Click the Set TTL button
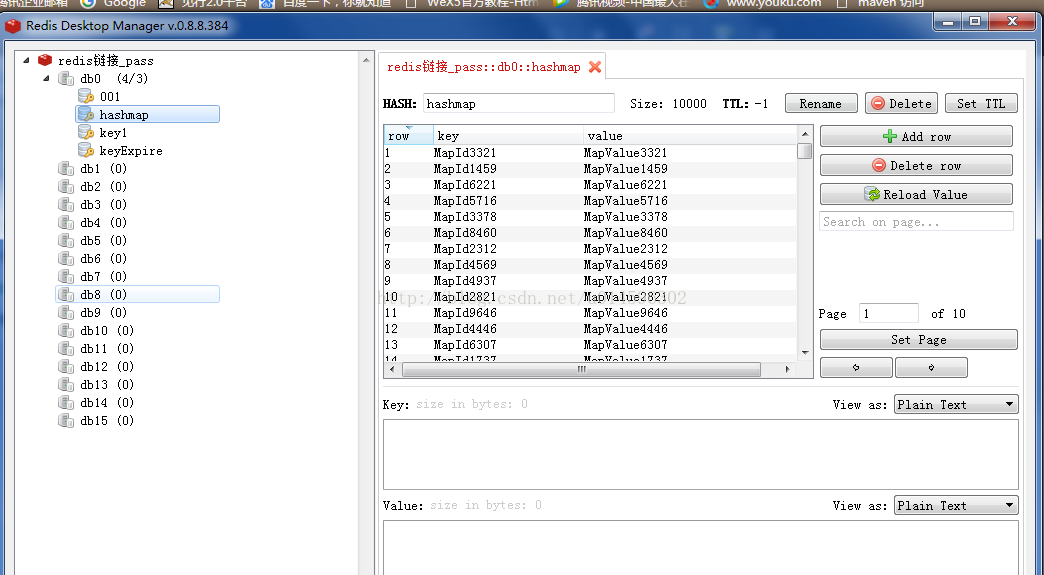 (981, 104)
